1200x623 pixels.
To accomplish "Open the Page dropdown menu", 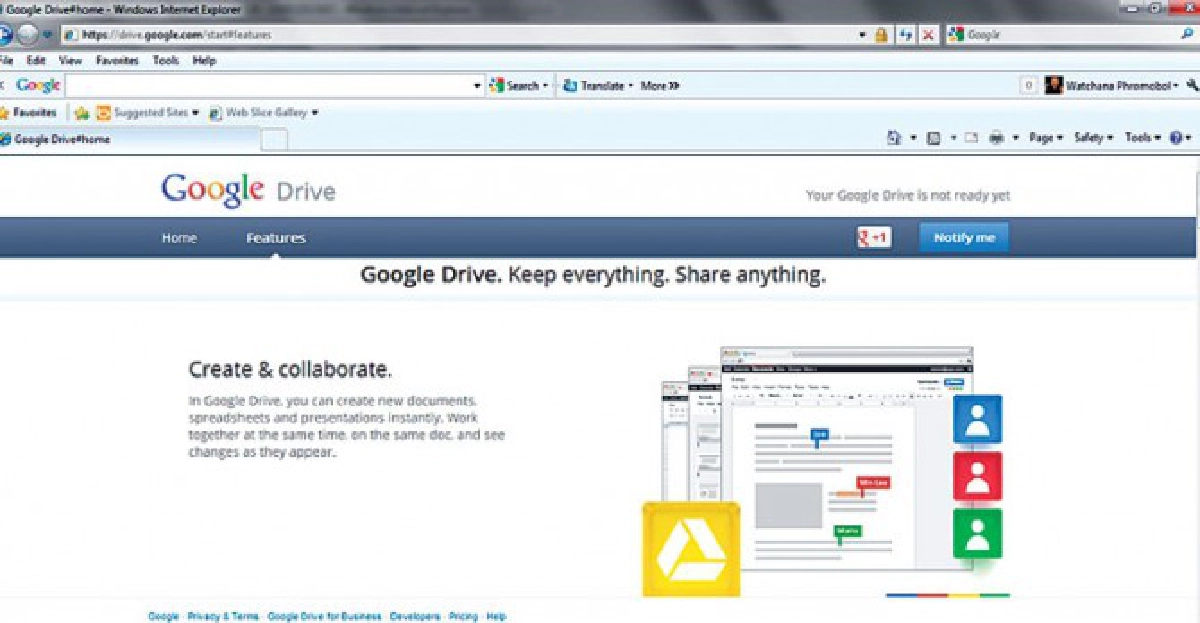I will tap(1045, 138).
